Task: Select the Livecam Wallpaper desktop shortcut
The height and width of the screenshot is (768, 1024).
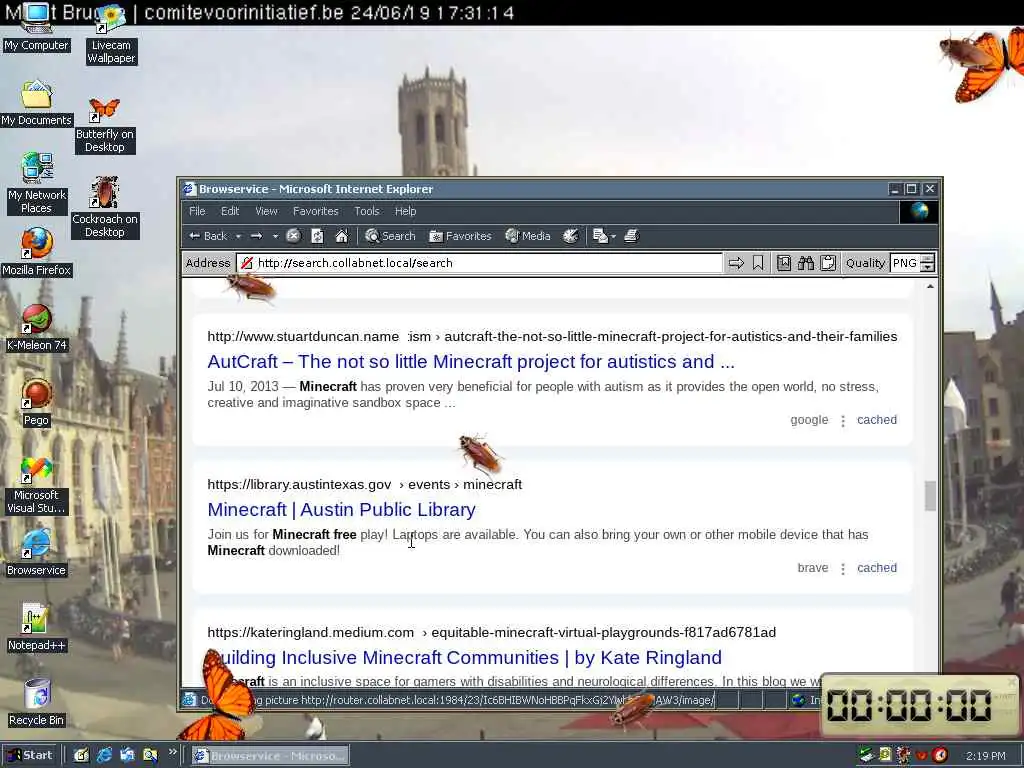Action: 111,34
